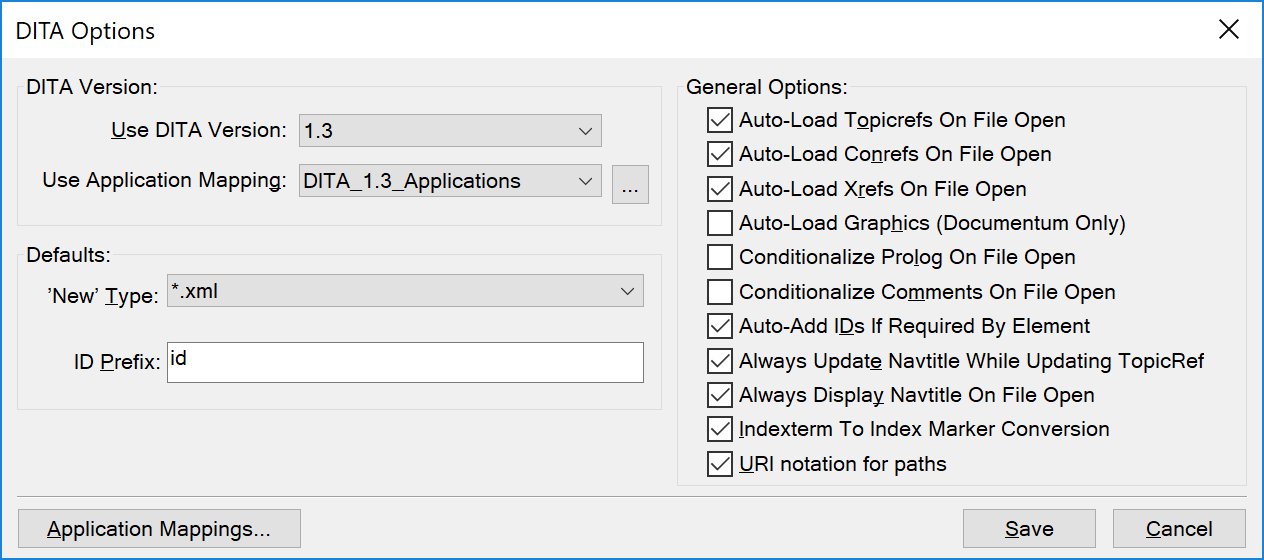Open Application Mappings dialog button
Screen dimensions: 1264x560
tap(159, 529)
